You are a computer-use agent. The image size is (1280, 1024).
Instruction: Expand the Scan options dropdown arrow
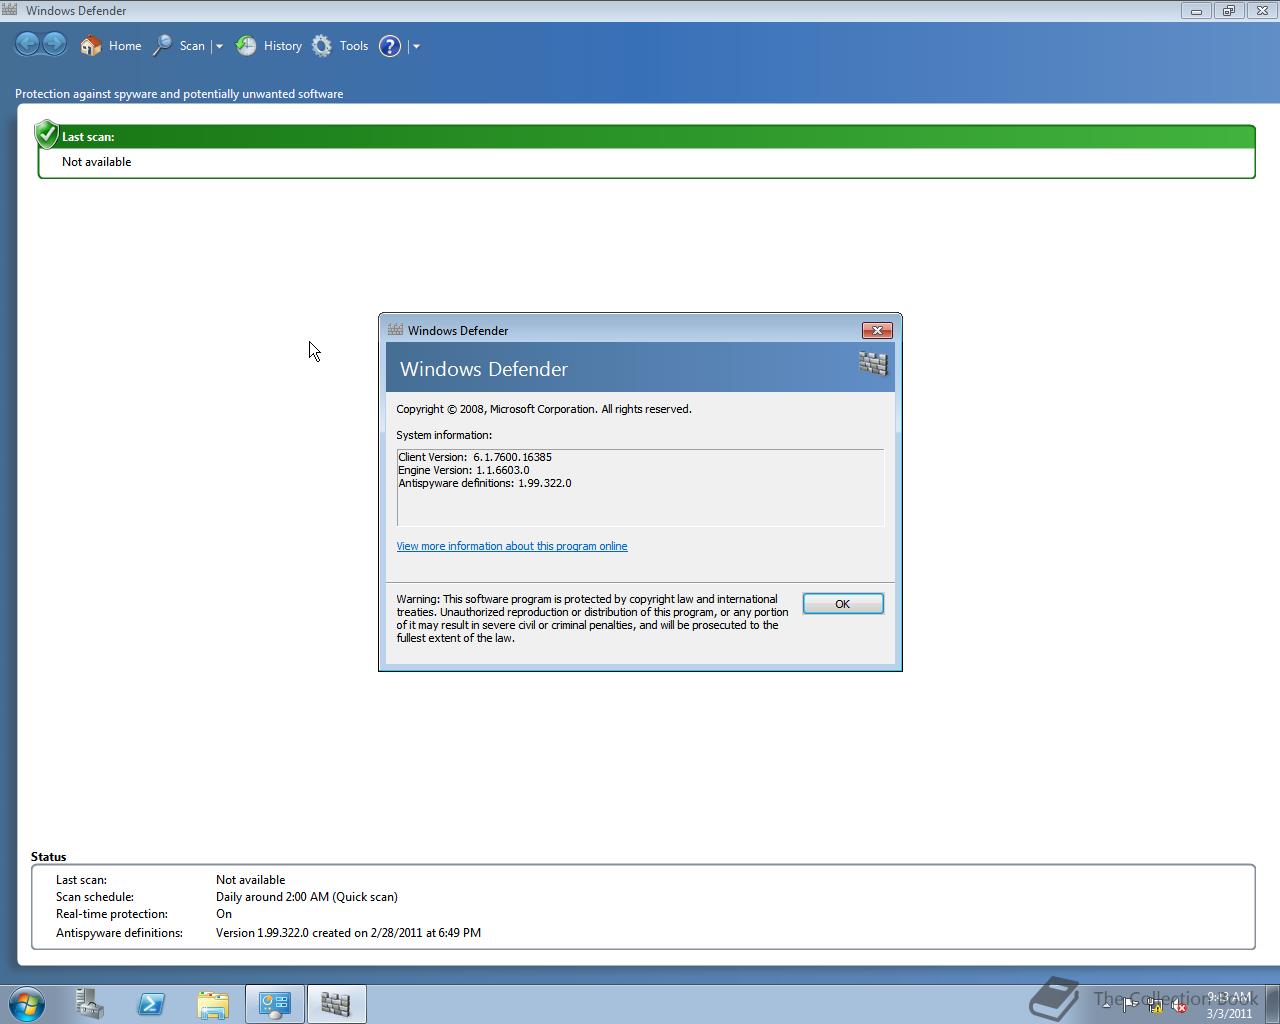click(x=219, y=46)
